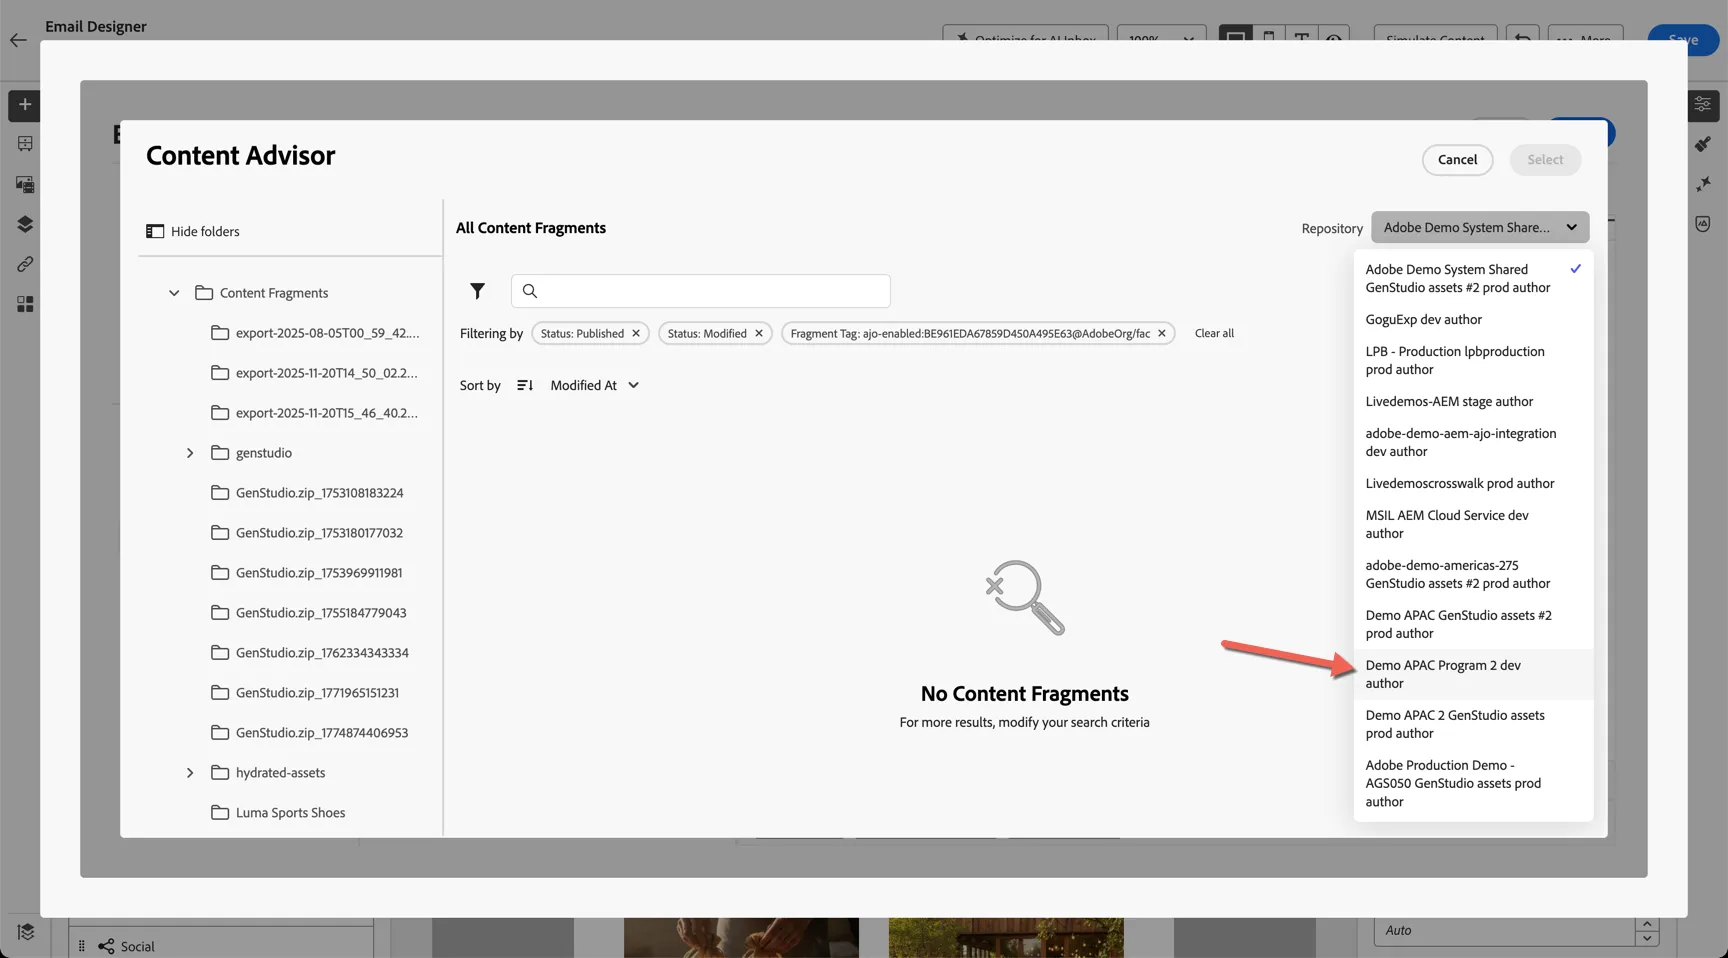This screenshot has height=958, width=1728.
Task: Select Demo APAC Program 2 dev author
Action: pos(1473,674)
